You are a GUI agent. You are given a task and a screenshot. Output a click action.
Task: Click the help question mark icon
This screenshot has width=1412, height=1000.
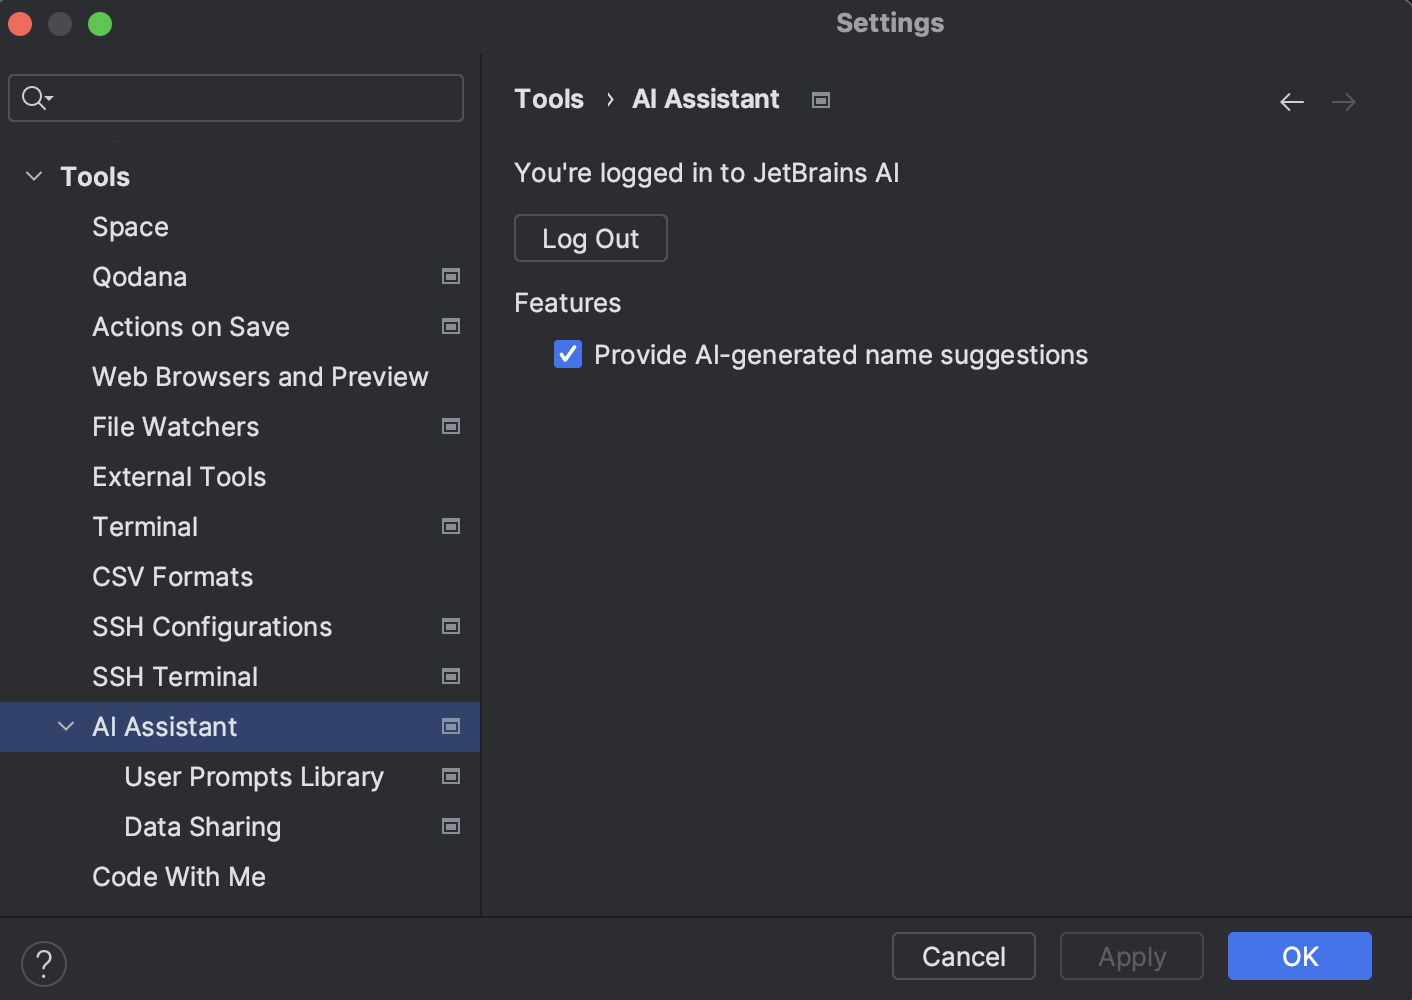coord(43,963)
